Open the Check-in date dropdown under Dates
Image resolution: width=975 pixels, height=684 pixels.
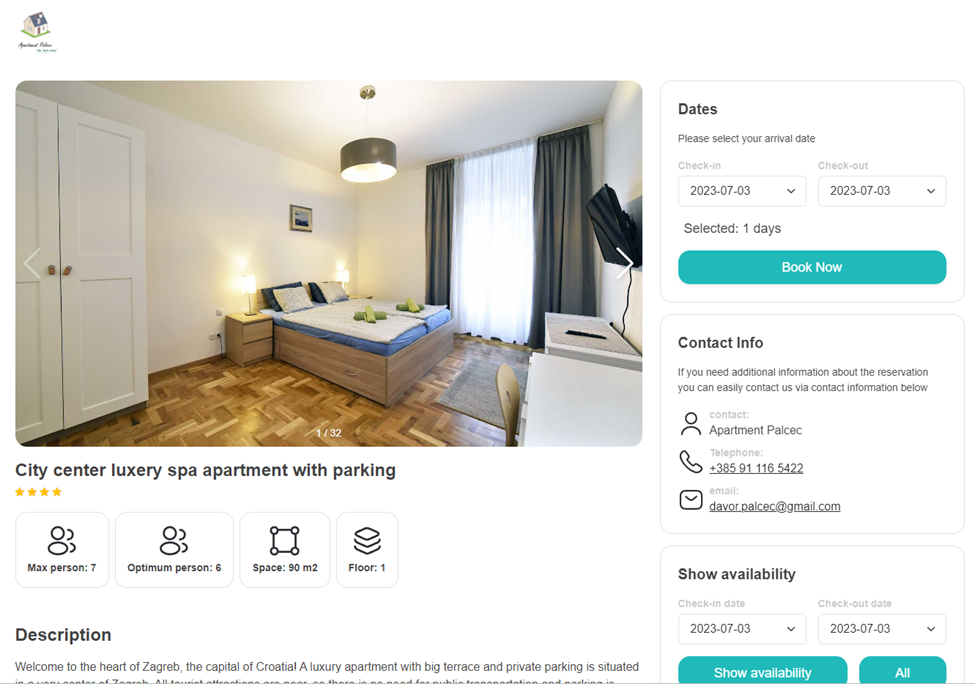point(742,191)
